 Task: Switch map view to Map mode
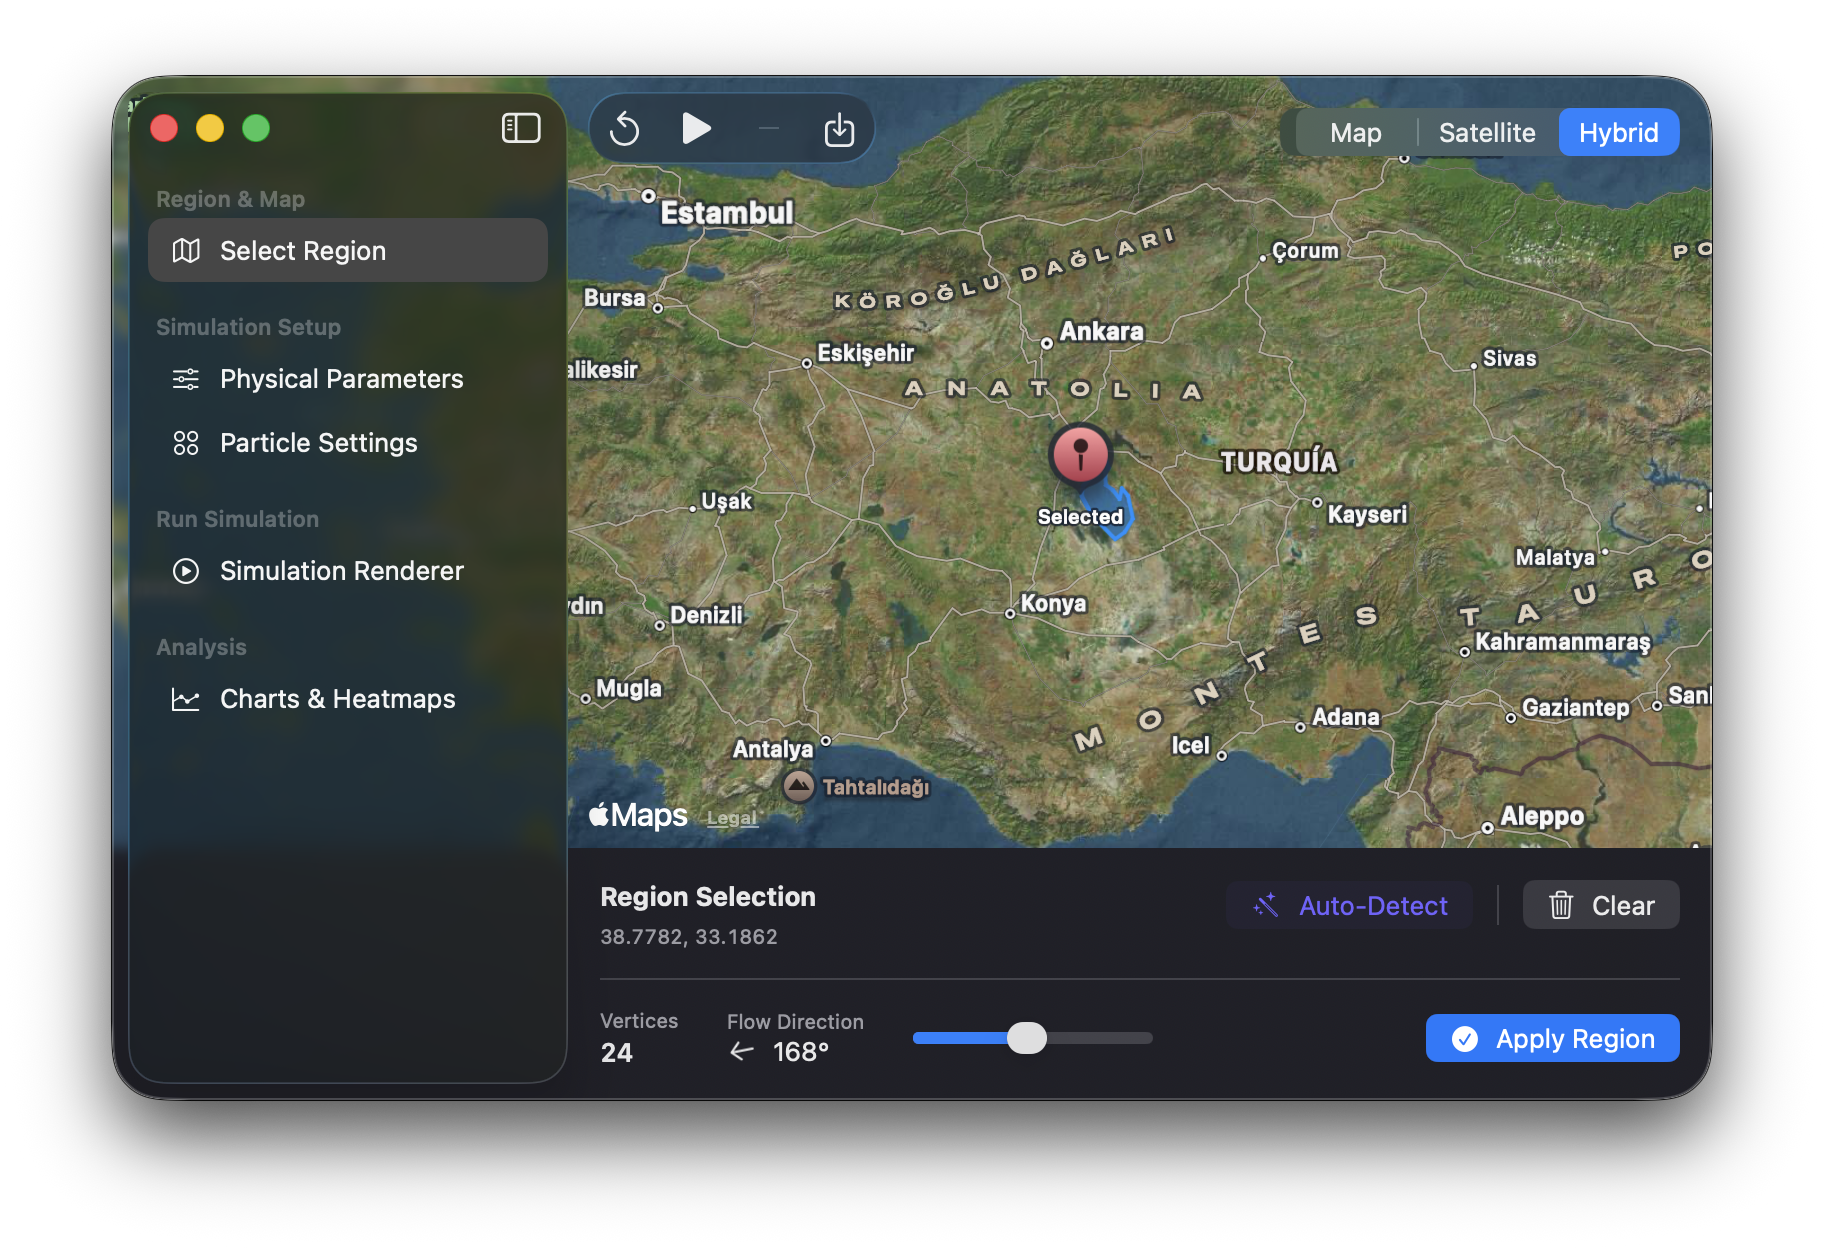(x=1355, y=133)
